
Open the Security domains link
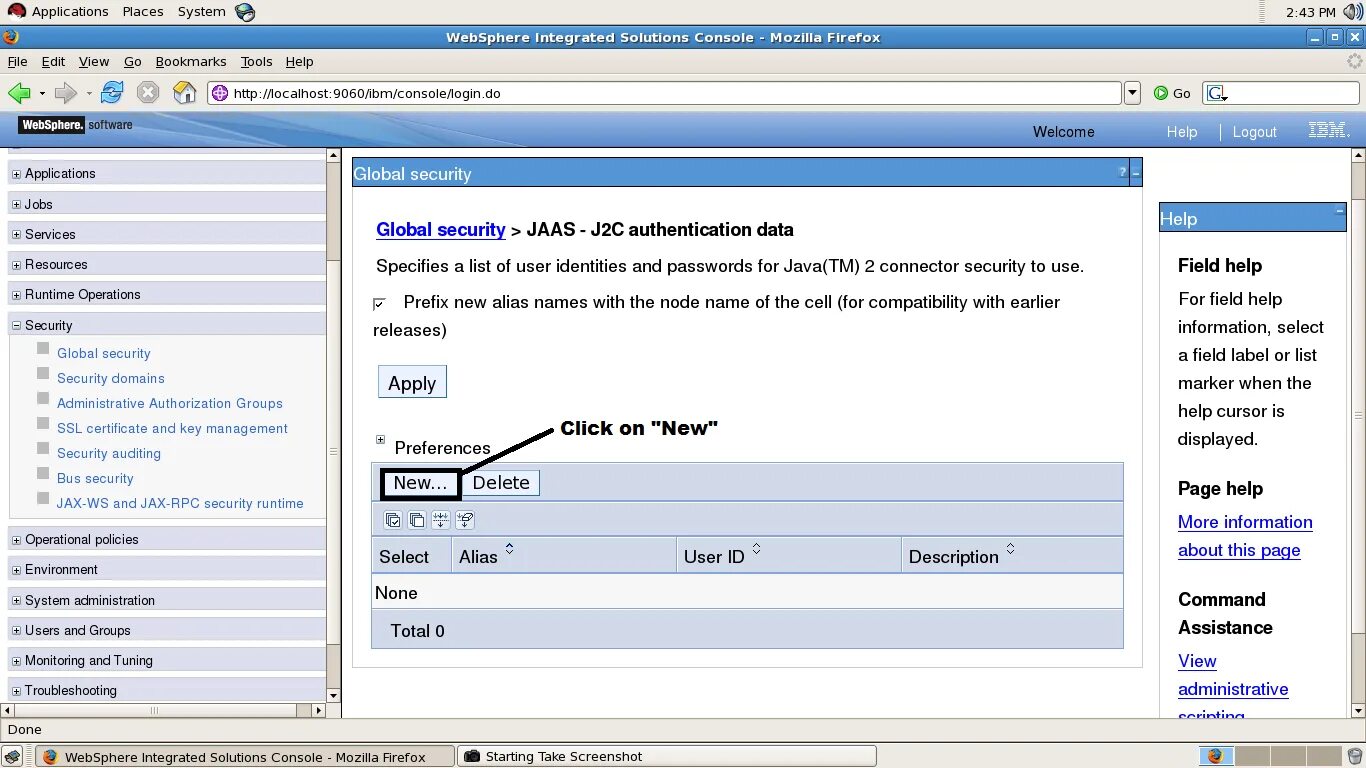(111, 378)
